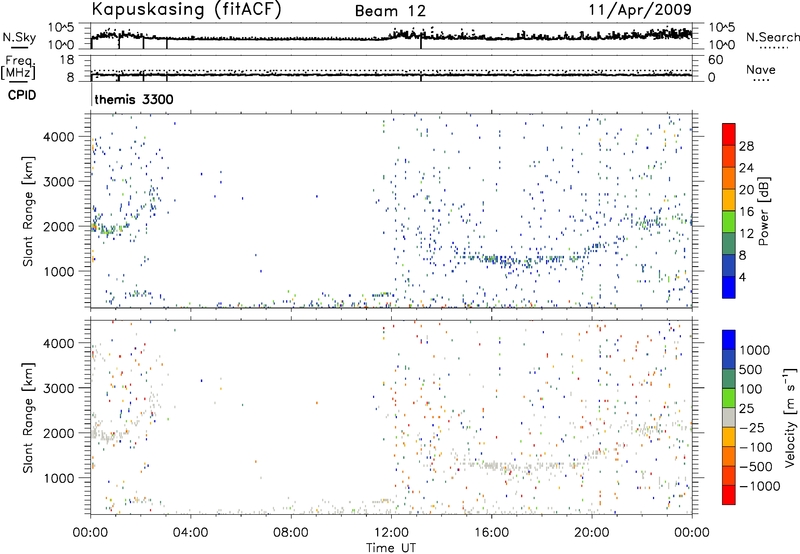The image size is (800, 554).
Task: Click the '4000' tick of the power panel
Action: coord(59,137)
